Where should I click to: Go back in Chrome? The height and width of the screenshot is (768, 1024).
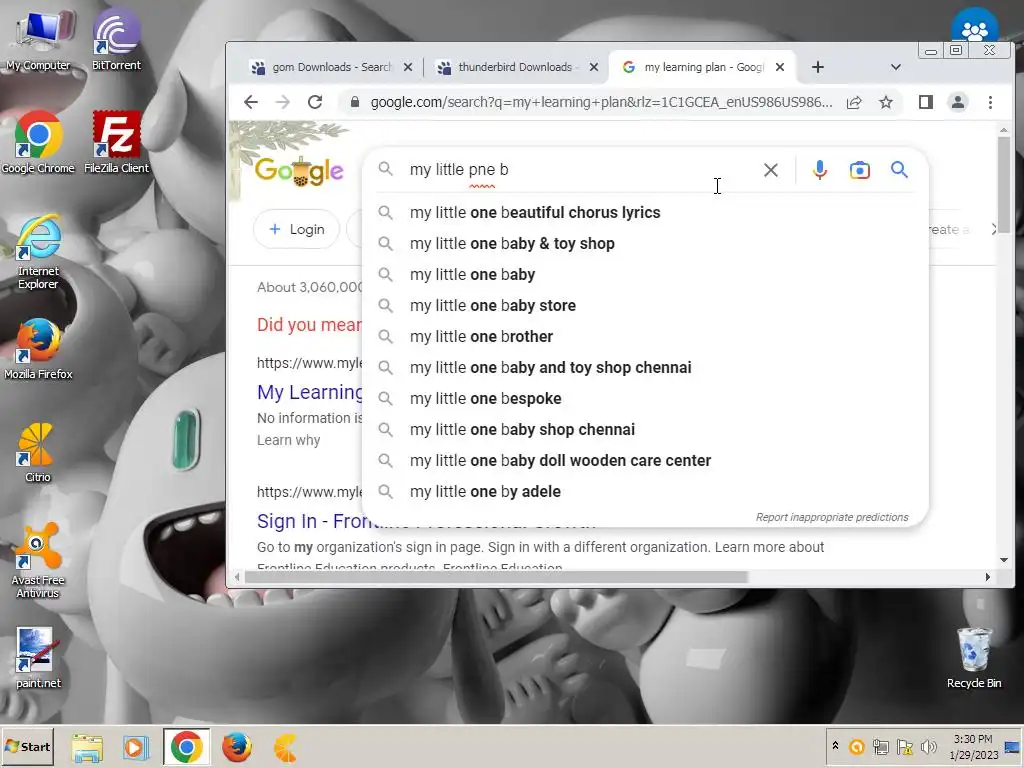click(x=251, y=102)
